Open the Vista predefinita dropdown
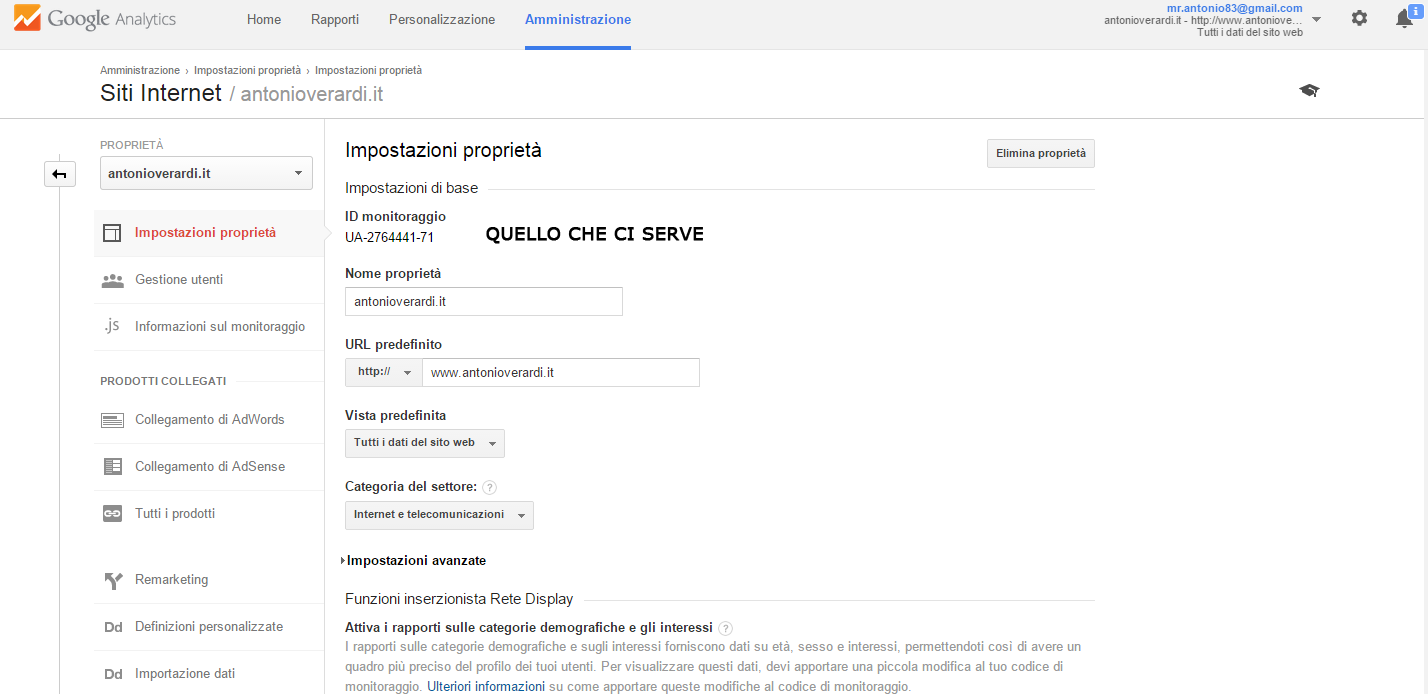Viewport: 1428px width, 694px height. pyautogui.click(x=425, y=443)
